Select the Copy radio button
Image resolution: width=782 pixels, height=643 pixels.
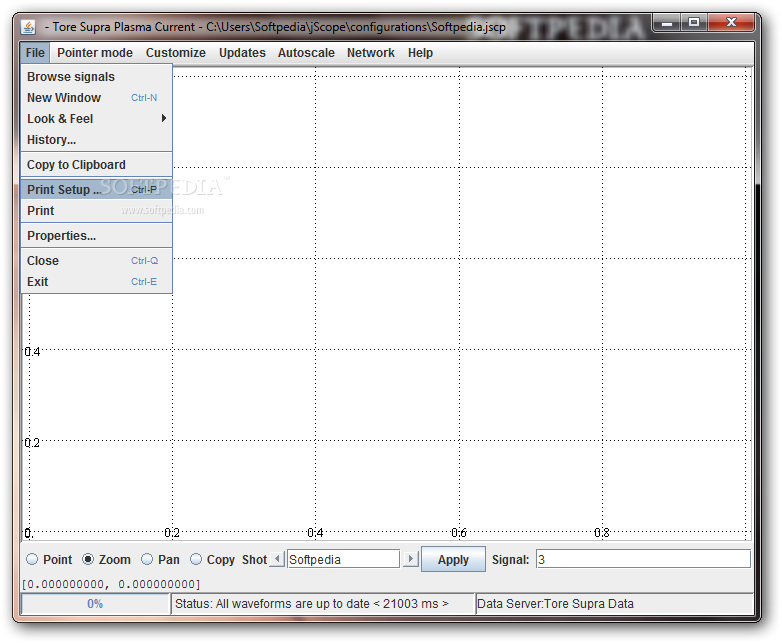[x=196, y=560]
